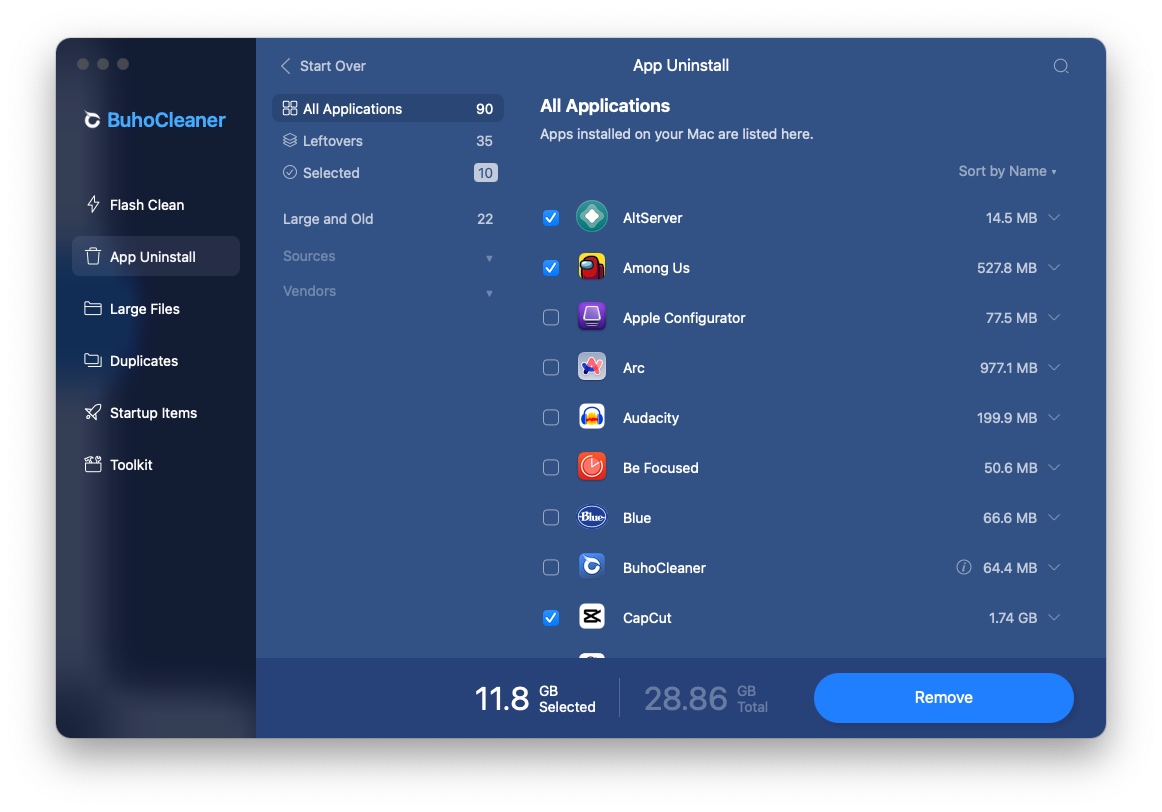This screenshot has height=812, width=1162.
Task: Click the Flash Clean lightning icon
Action: (x=93, y=204)
